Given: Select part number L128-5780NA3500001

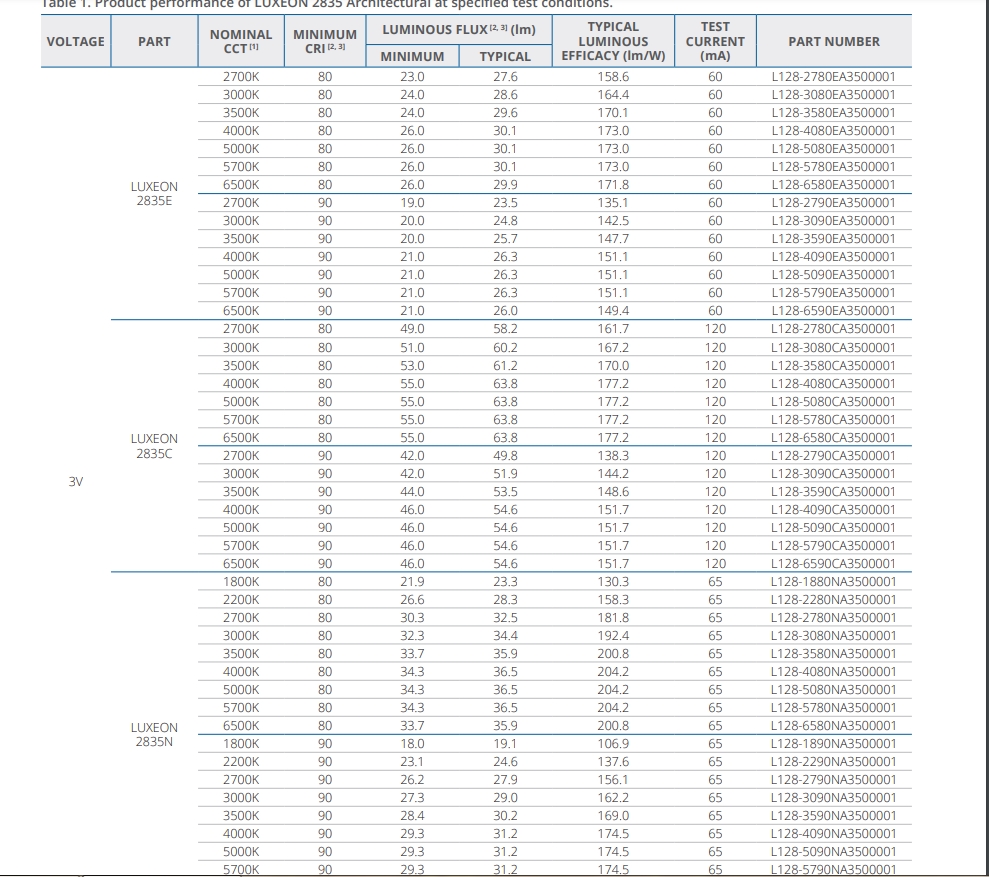Looking at the screenshot, I should click(x=834, y=707).
